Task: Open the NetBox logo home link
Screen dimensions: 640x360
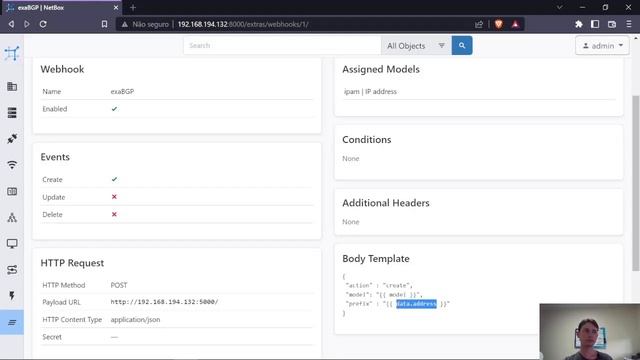Action: point(12,53)
